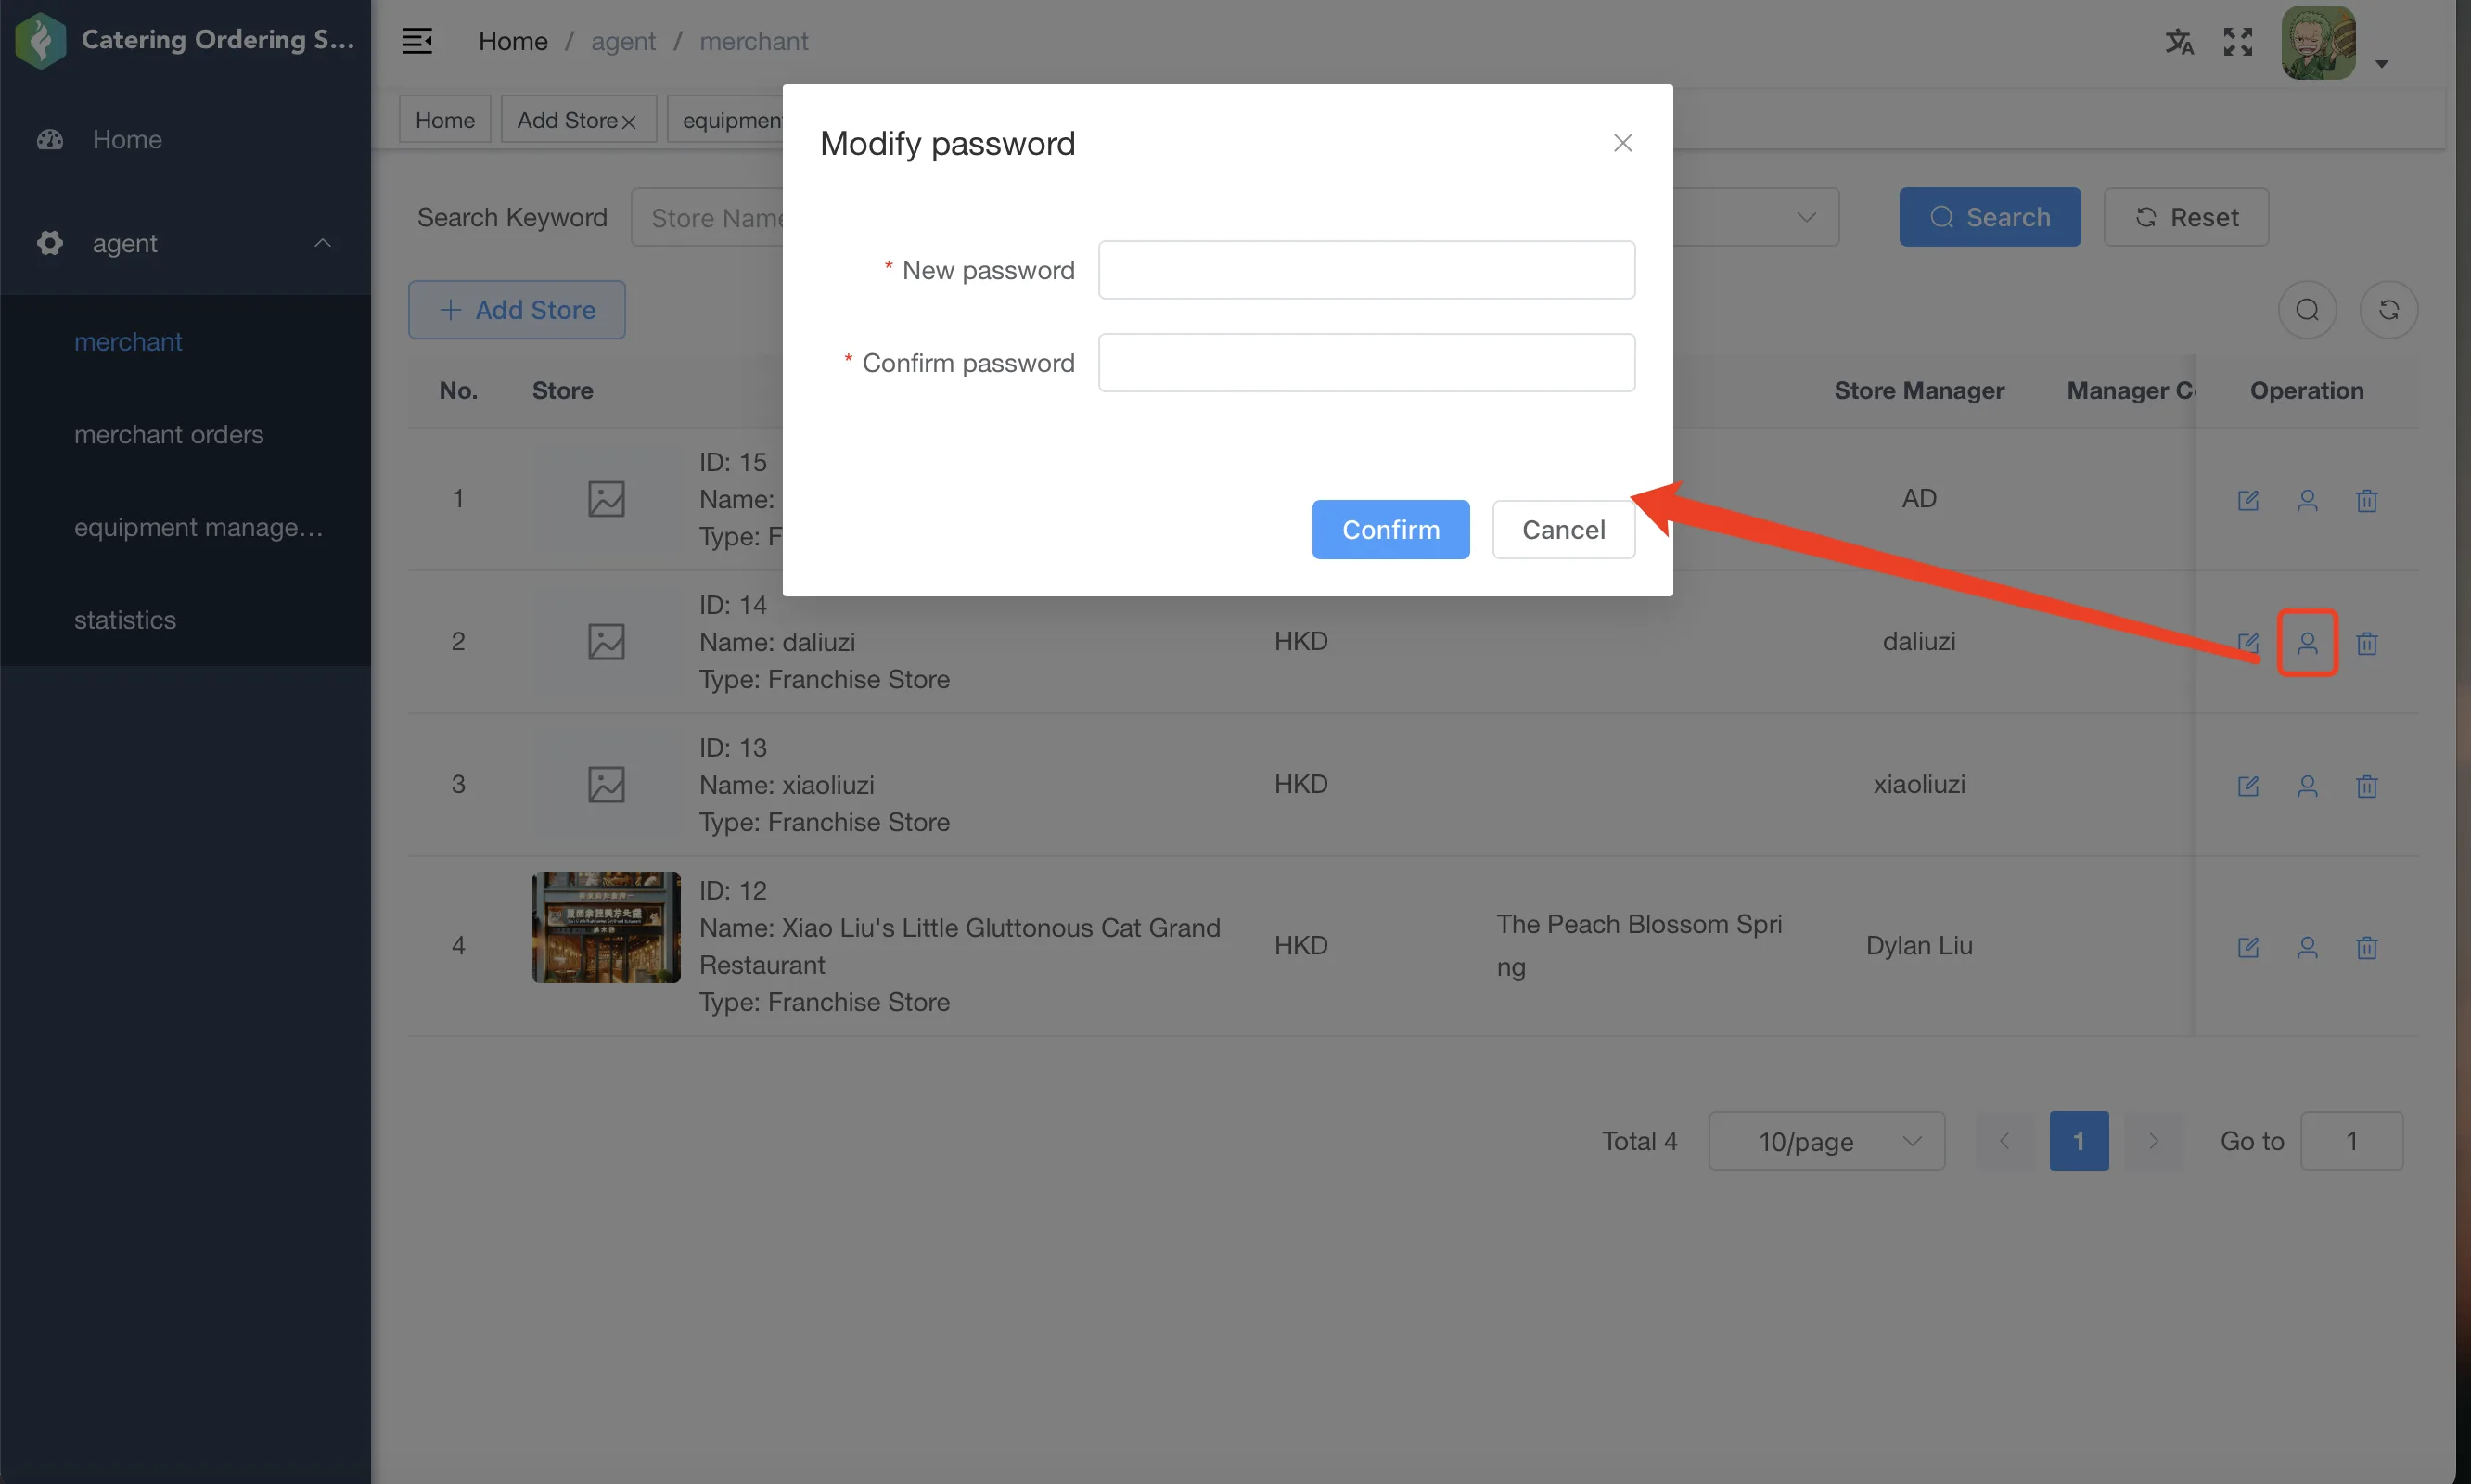Open the 10/page size dropdown
2471x1484 pixels.
click(1826, 1141)
